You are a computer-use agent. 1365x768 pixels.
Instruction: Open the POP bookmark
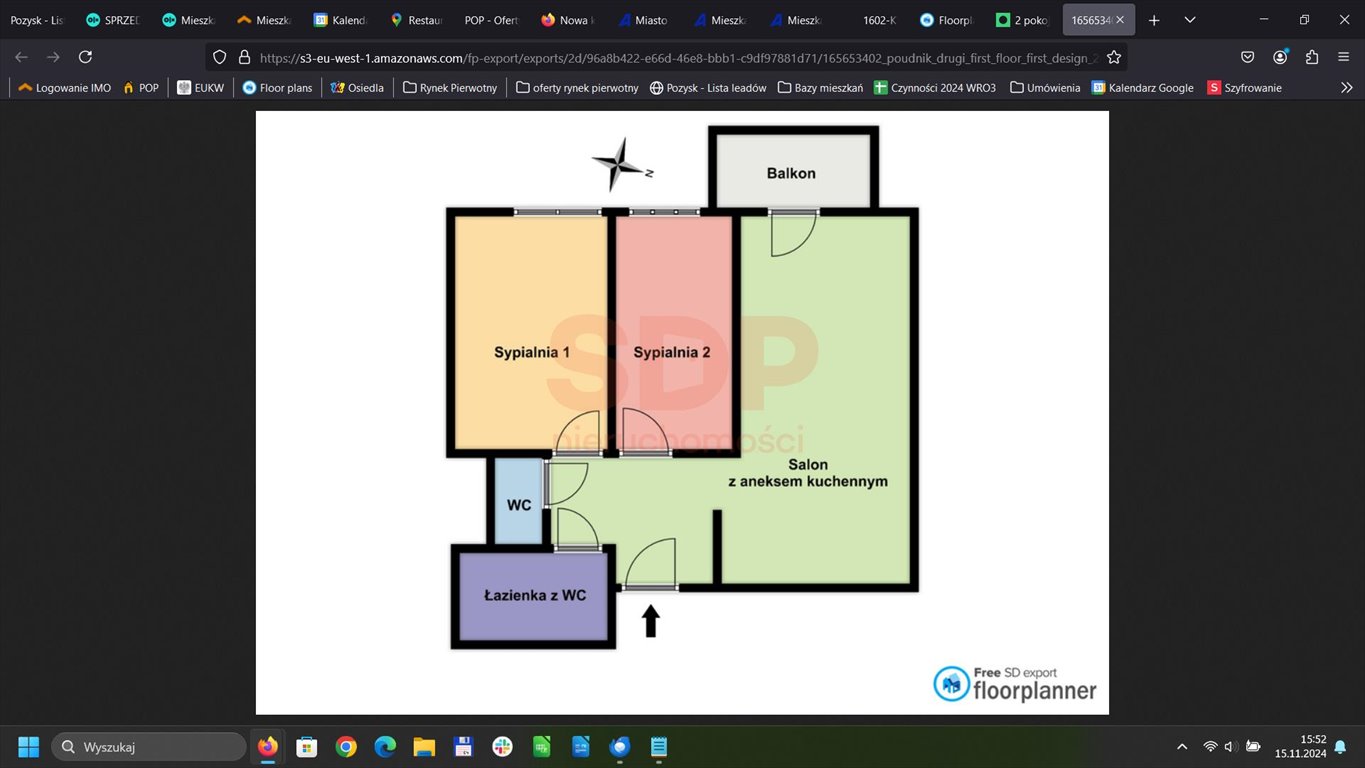point(141,88)
